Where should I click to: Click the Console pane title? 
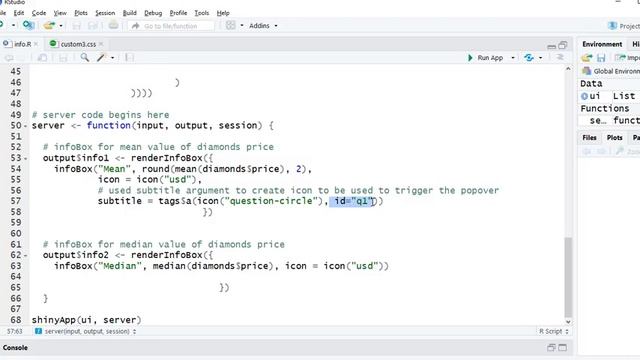(x=15, y=348)
